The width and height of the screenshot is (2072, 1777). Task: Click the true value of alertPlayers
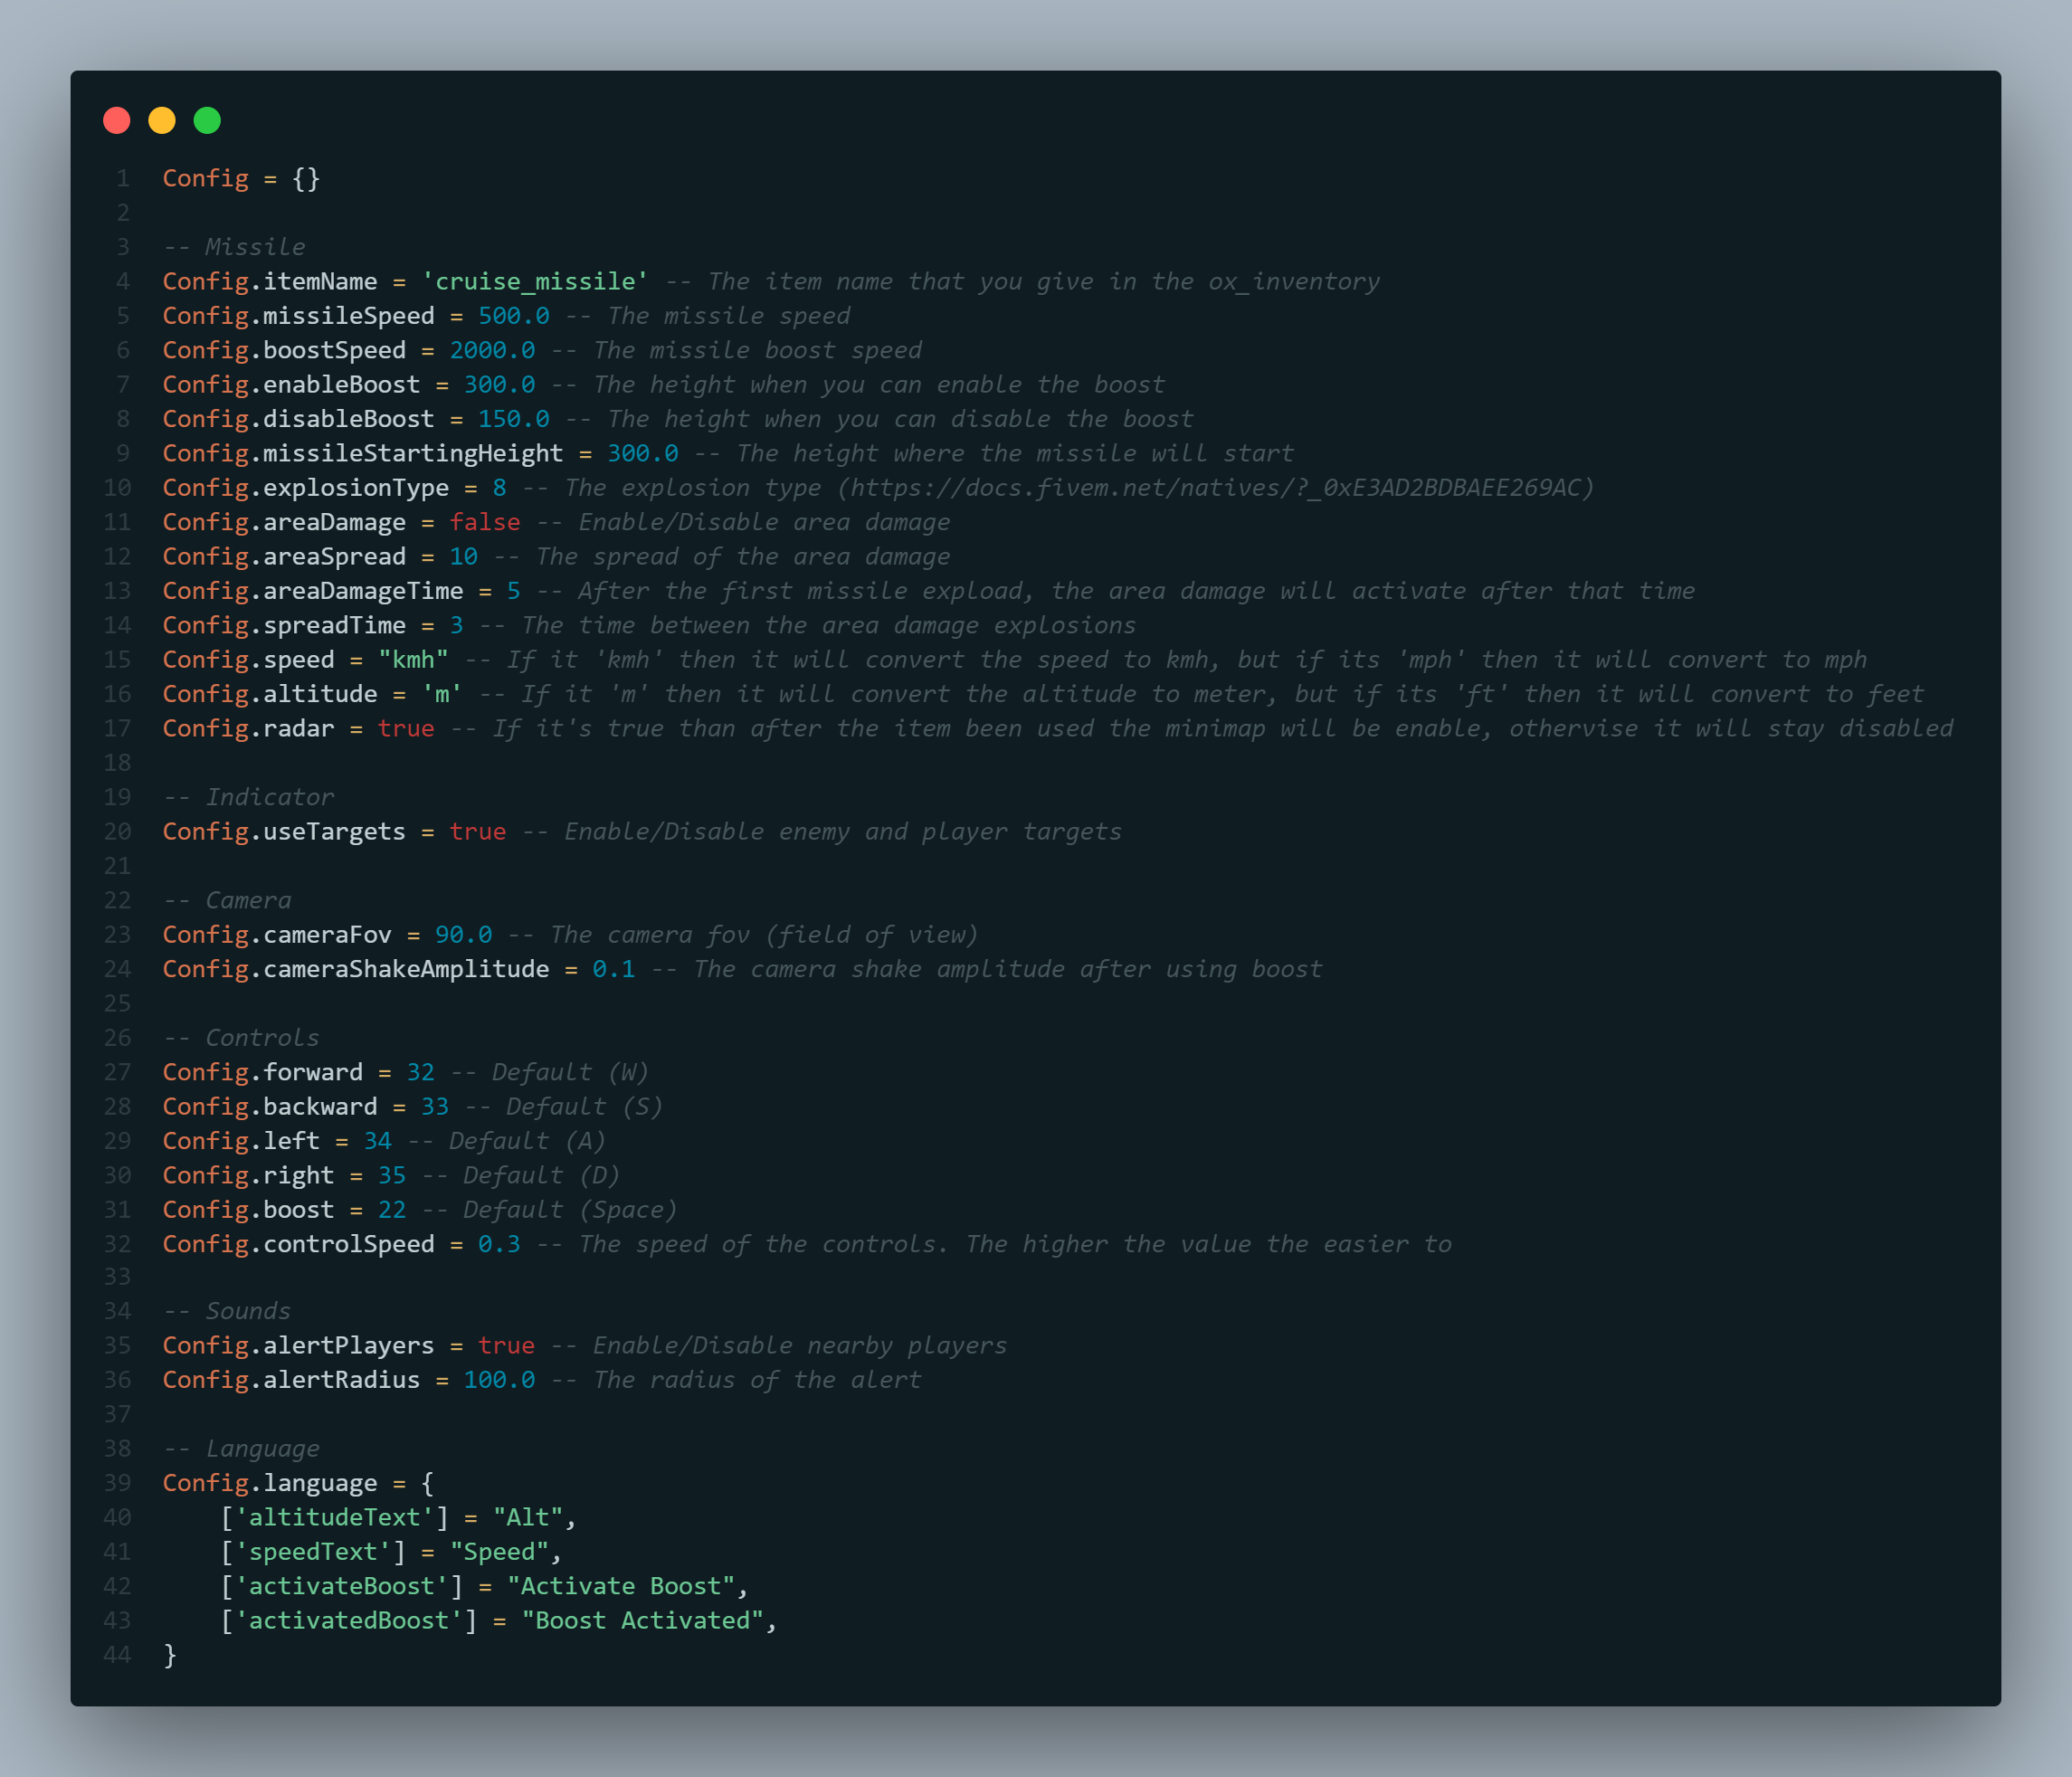tap(506, 1346)
